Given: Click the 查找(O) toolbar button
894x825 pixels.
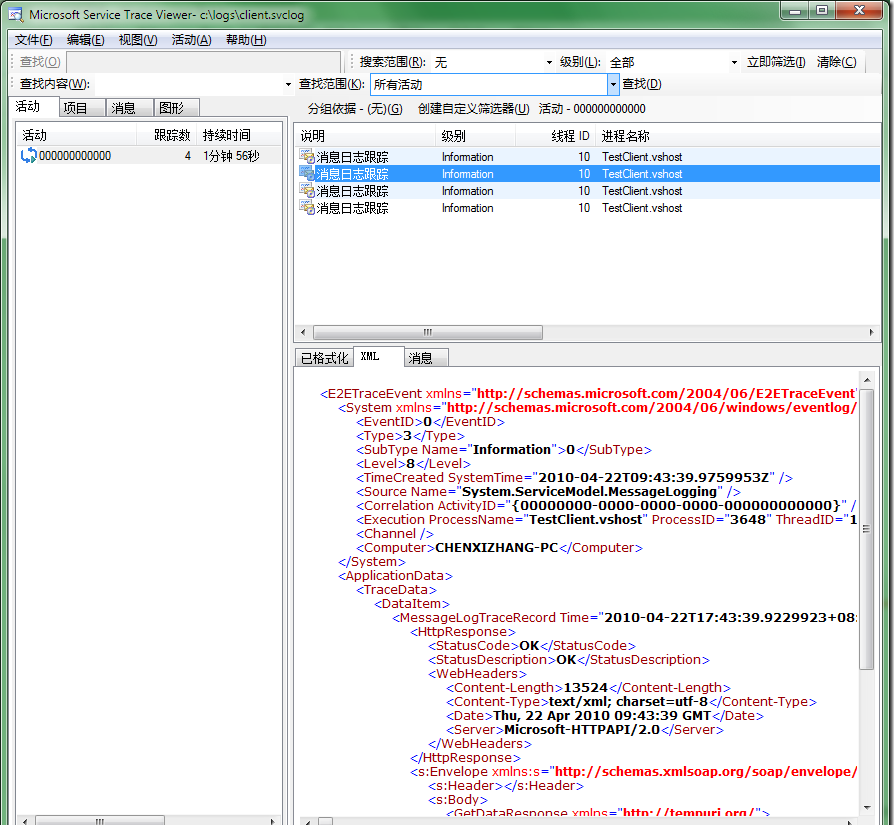Looking at the screenshot, I should 40,62.
